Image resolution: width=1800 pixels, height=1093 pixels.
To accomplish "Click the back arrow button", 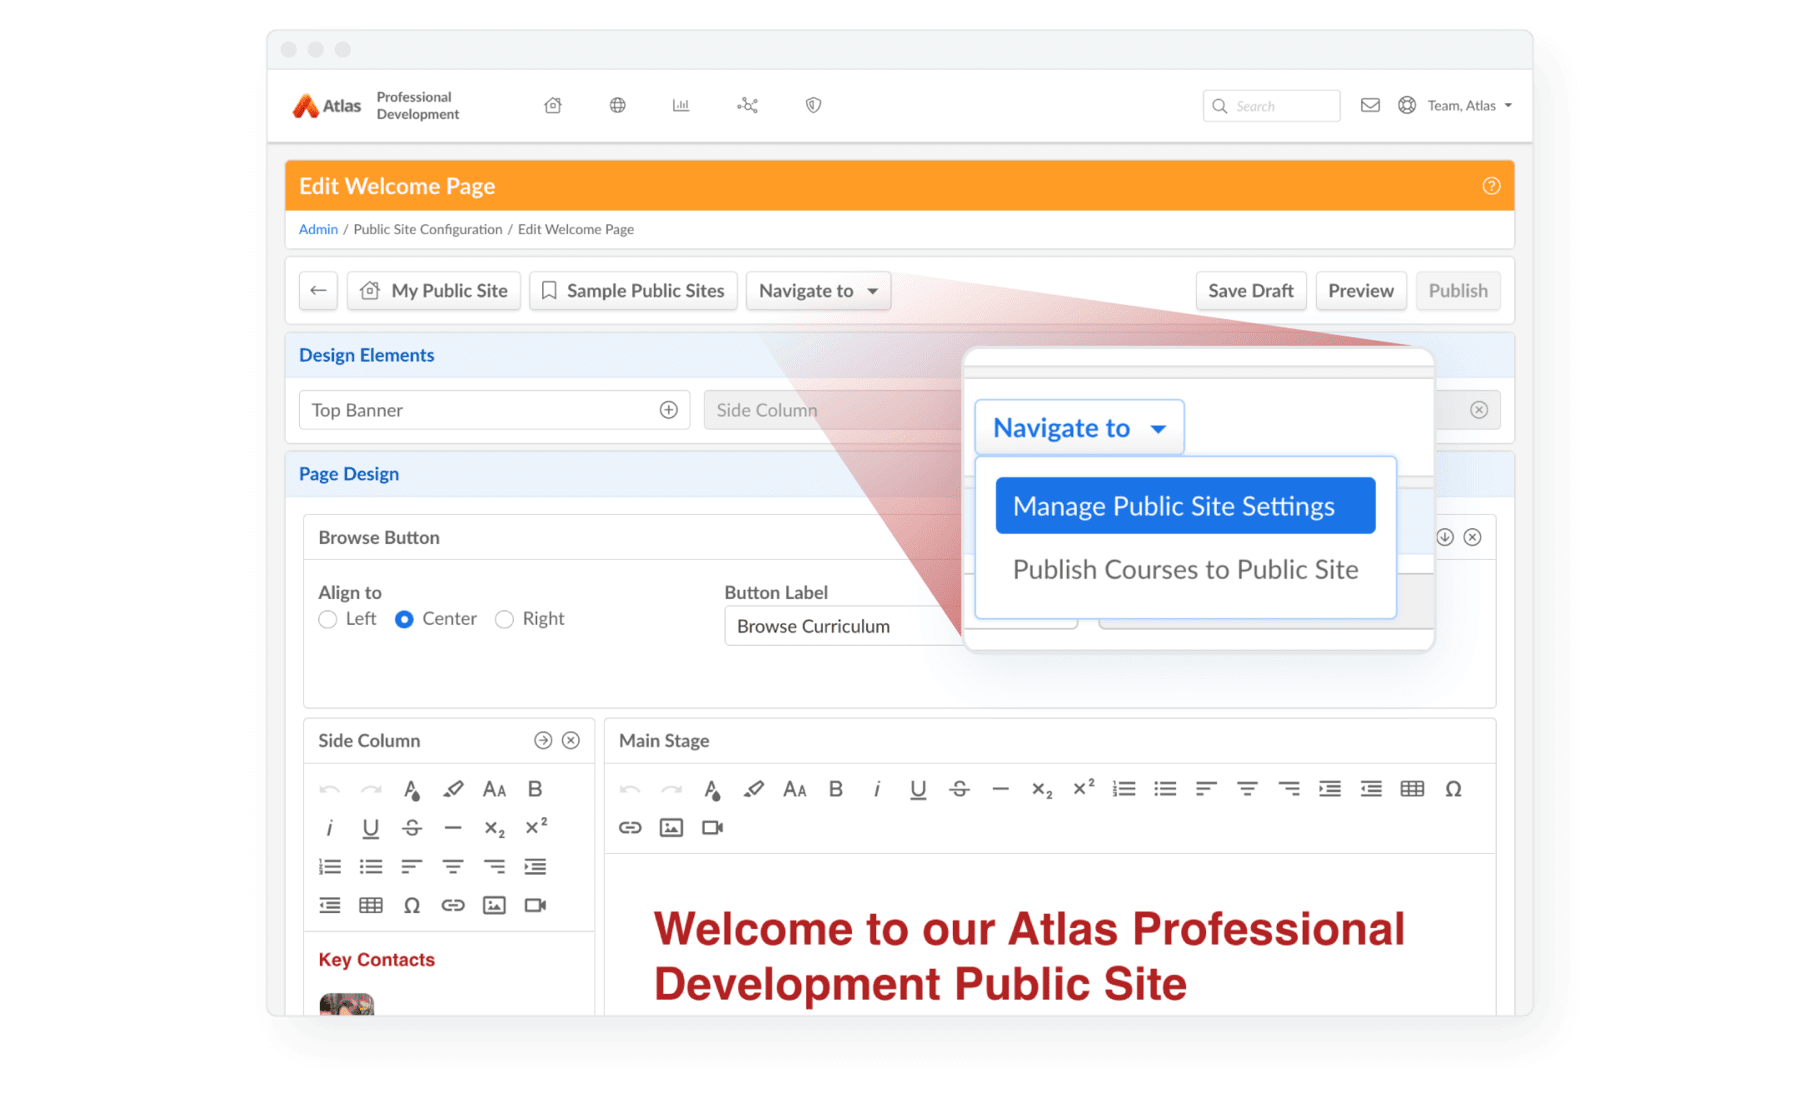I will coord(318,291).
